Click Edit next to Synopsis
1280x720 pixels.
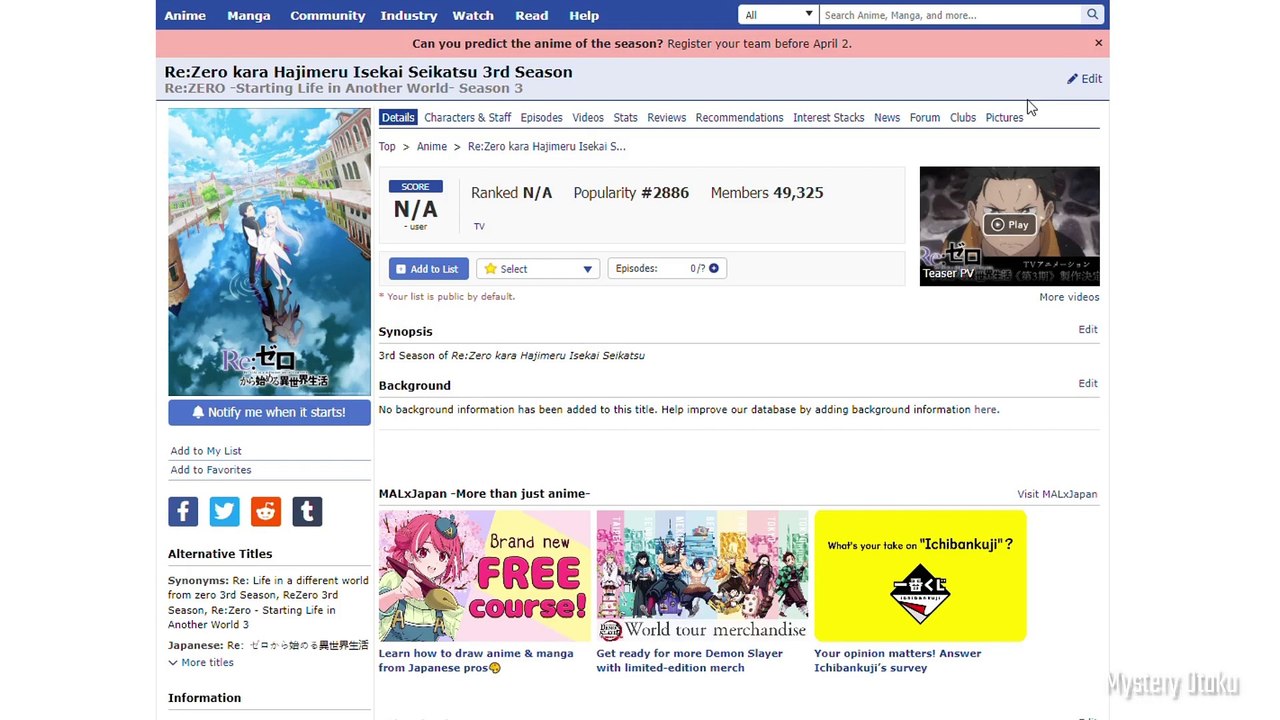click(x=1088, y=329)
